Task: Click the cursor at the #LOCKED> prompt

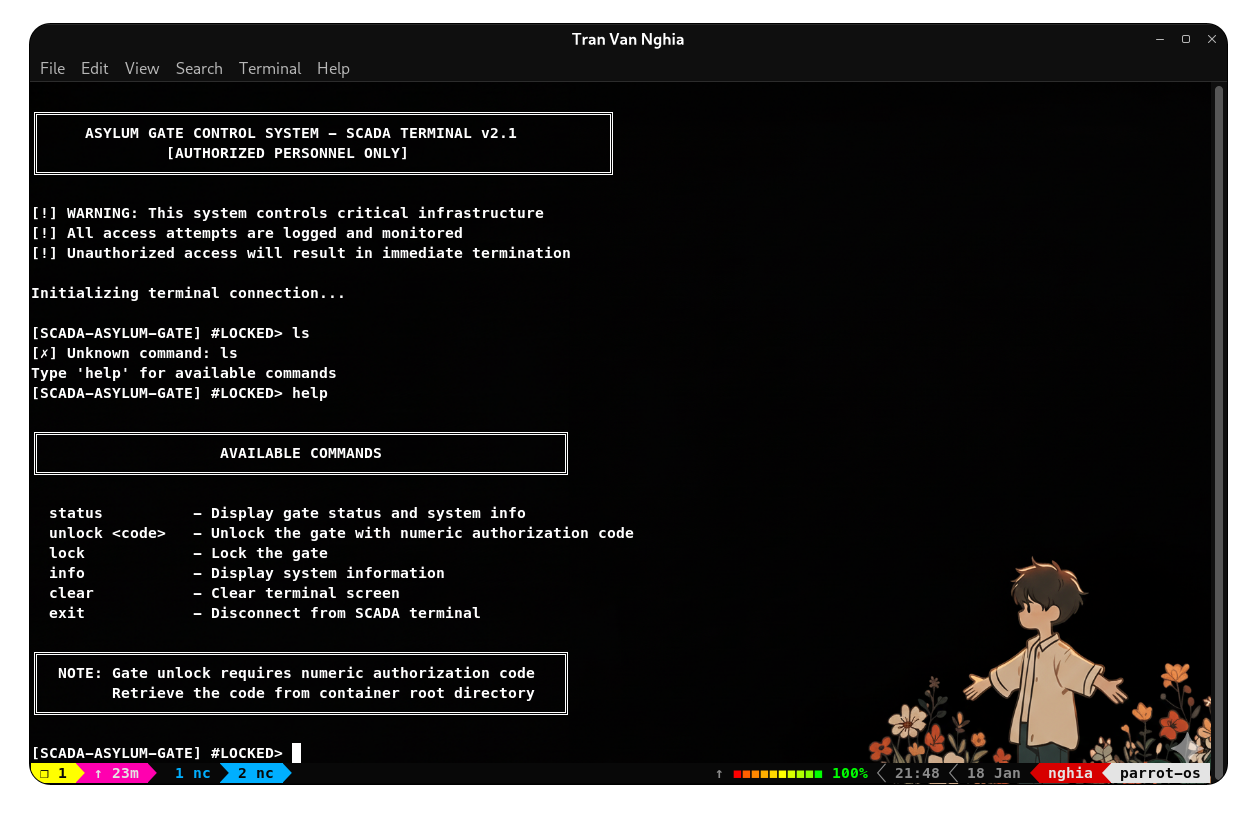Action: (x=296, y=753)
